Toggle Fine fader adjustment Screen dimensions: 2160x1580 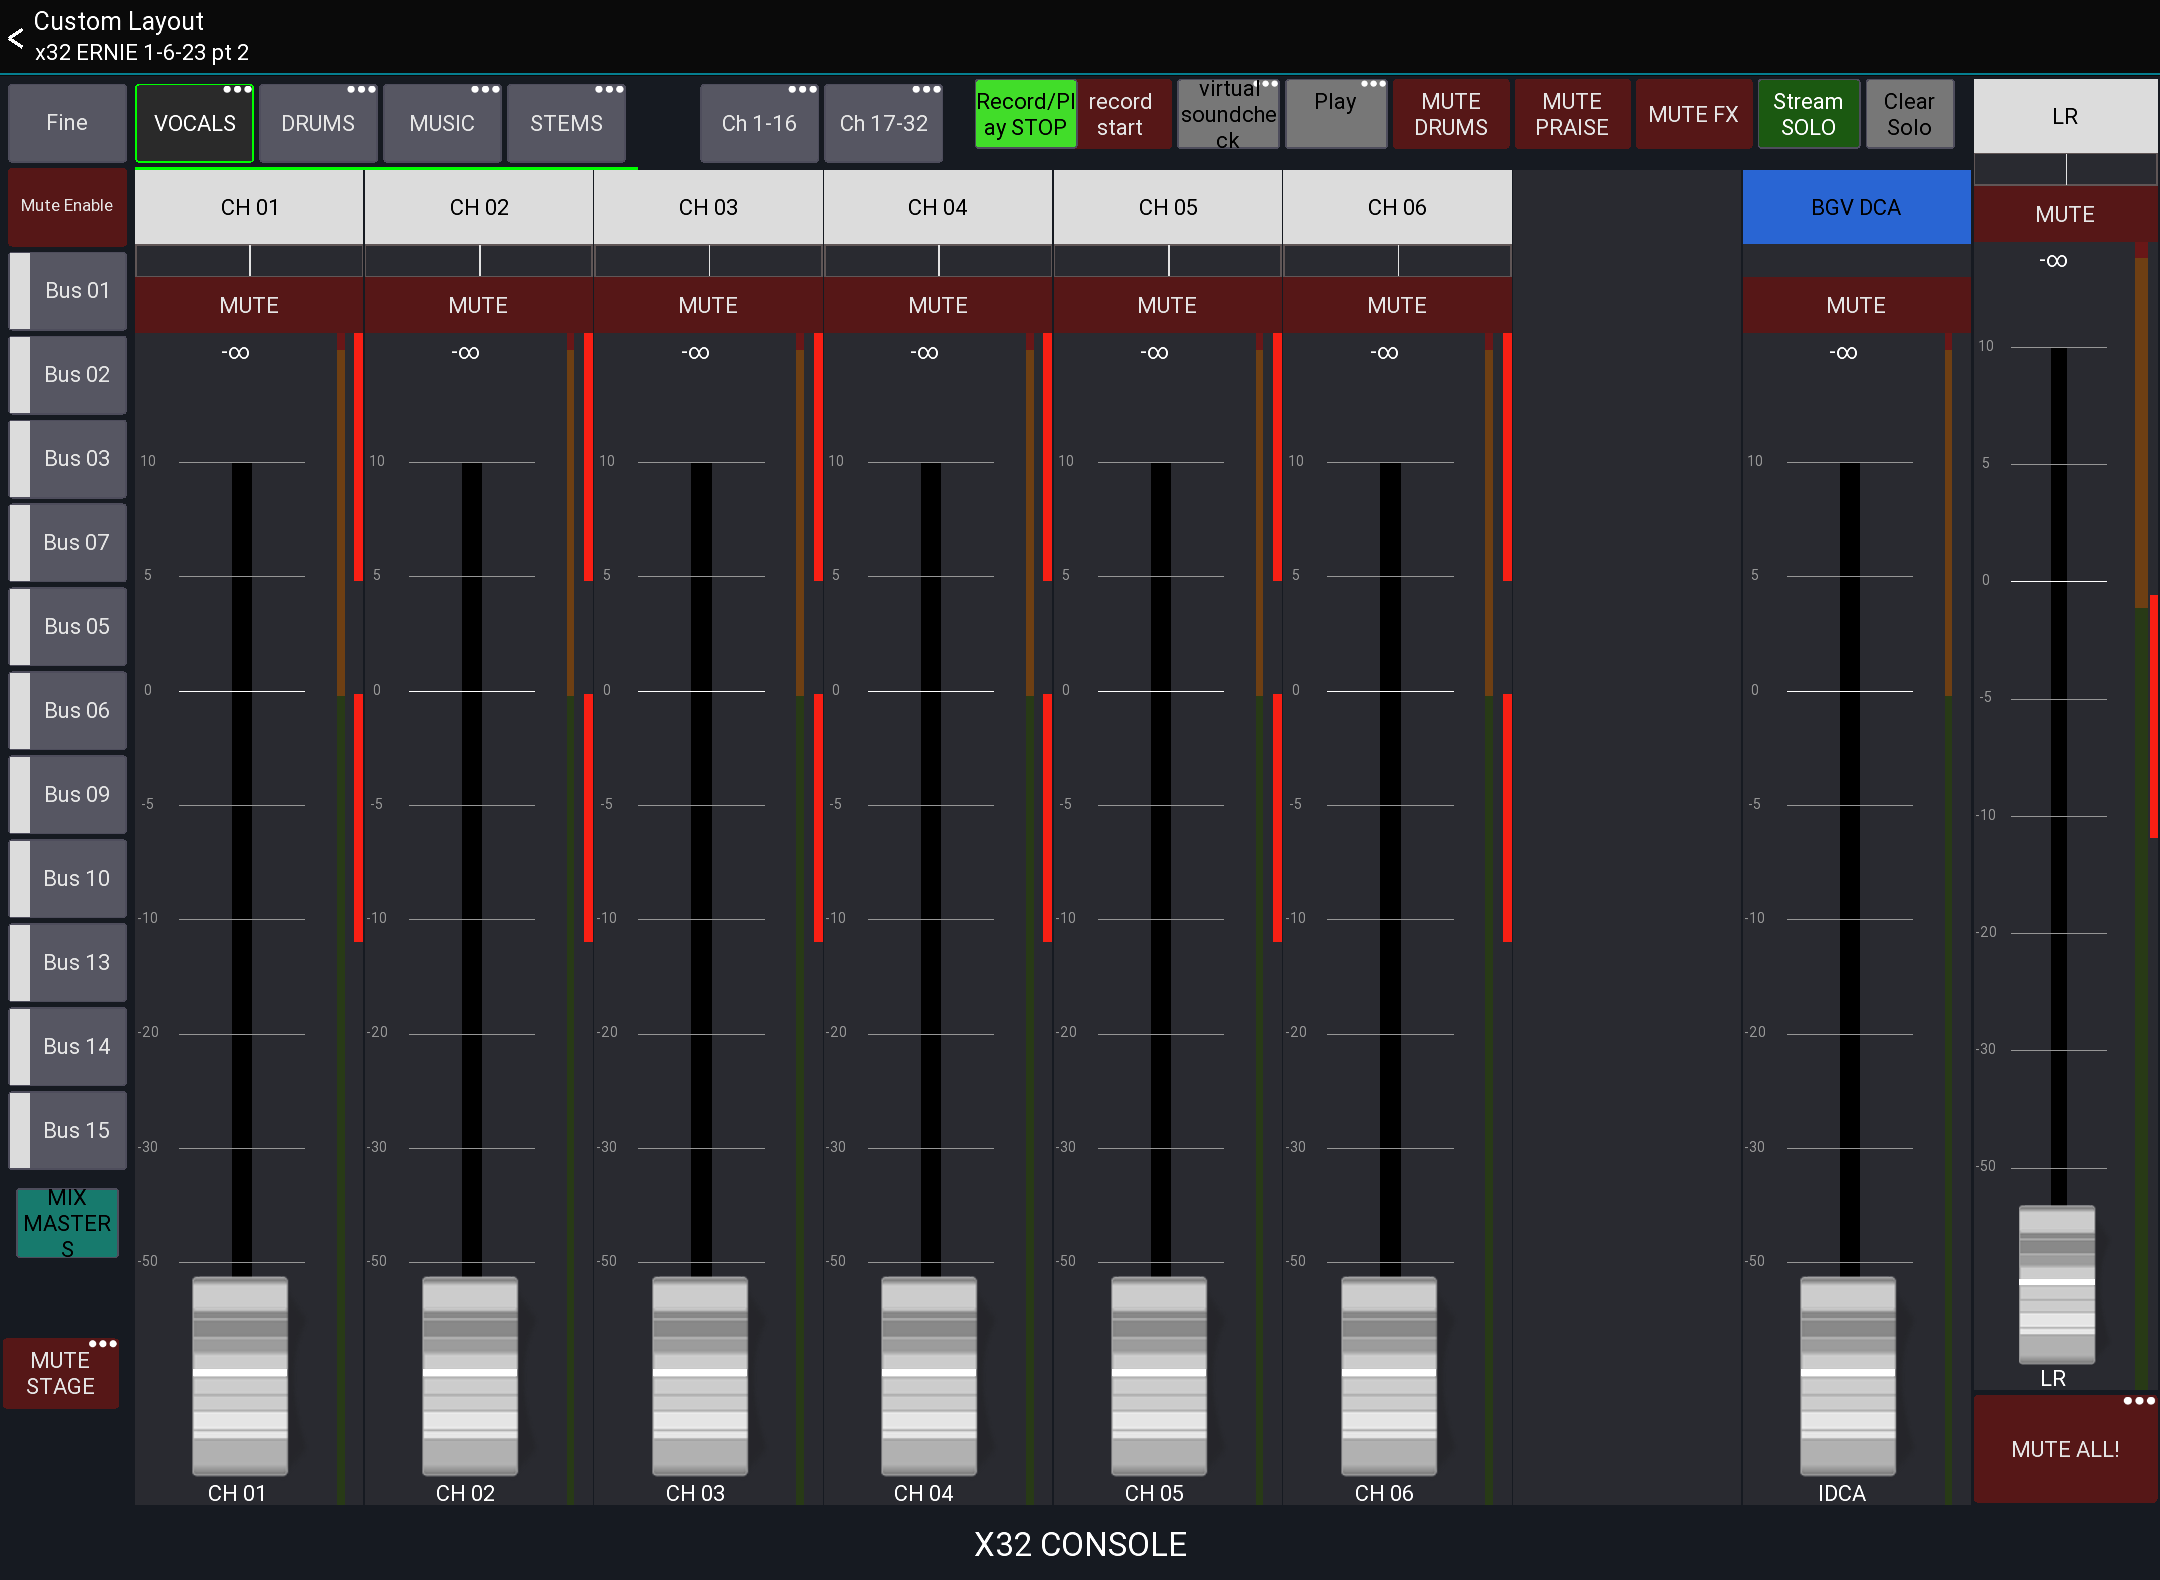coord(67,123)
